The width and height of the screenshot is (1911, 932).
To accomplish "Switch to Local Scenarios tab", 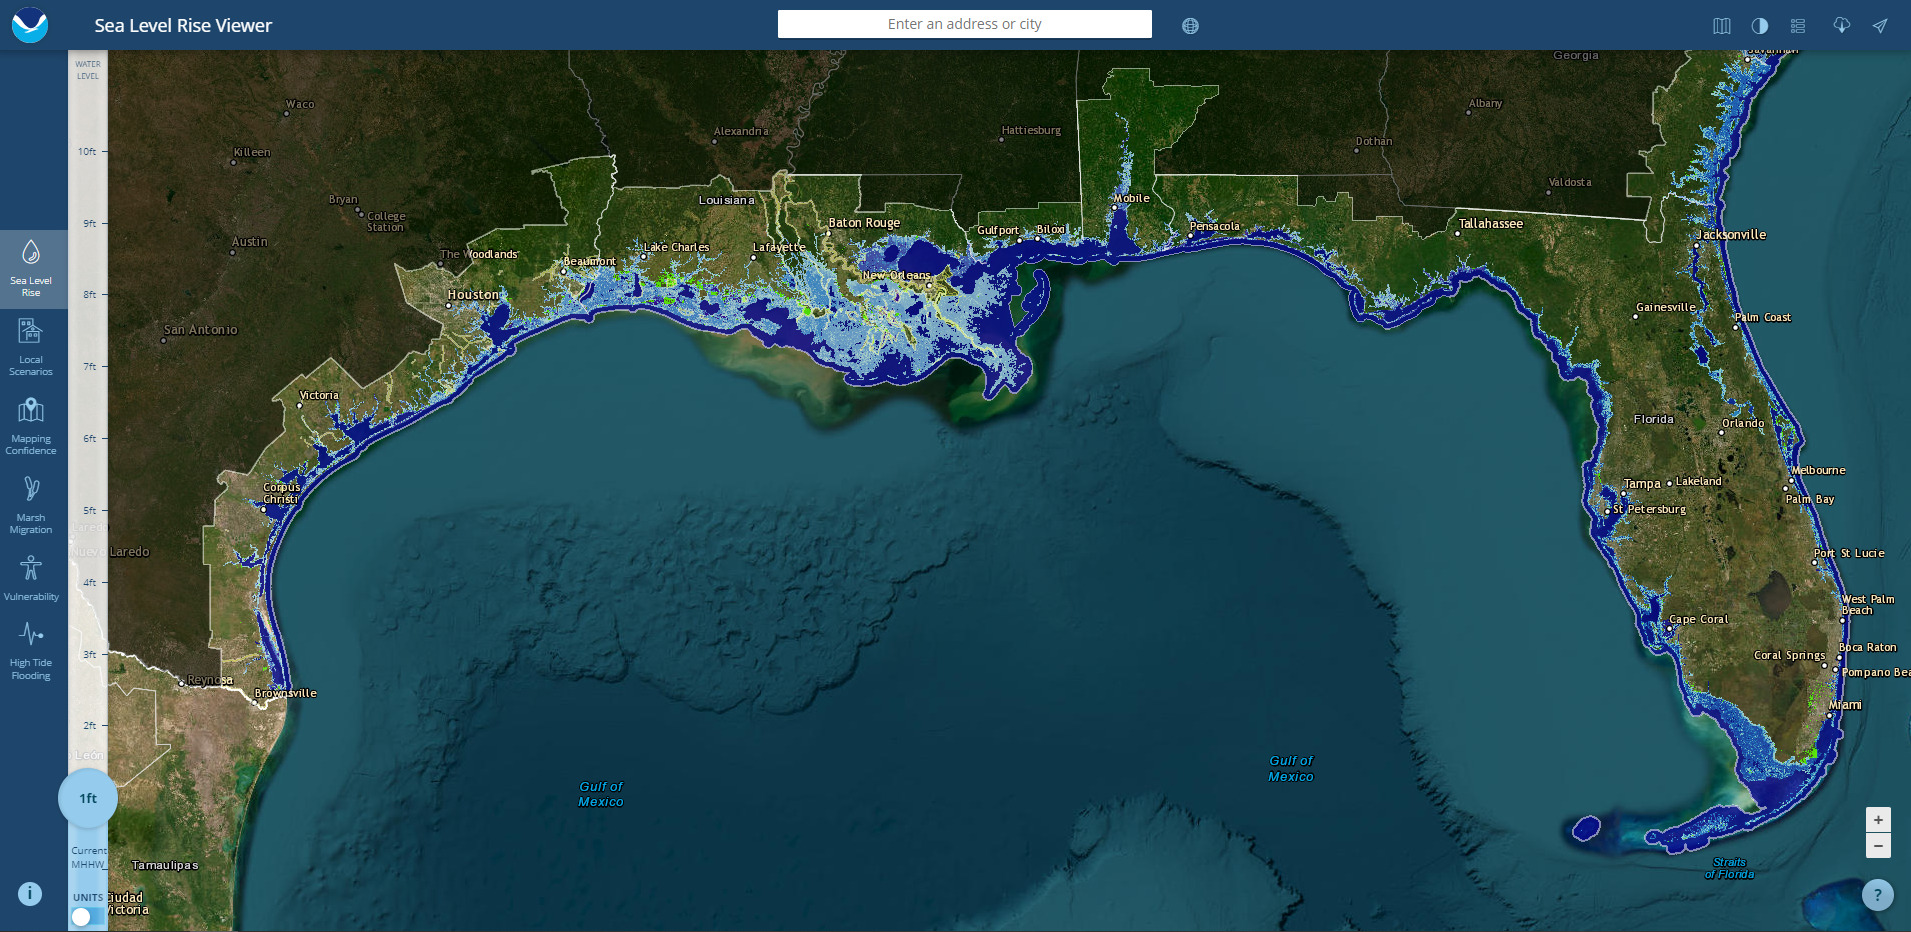I will click(31, 346).
